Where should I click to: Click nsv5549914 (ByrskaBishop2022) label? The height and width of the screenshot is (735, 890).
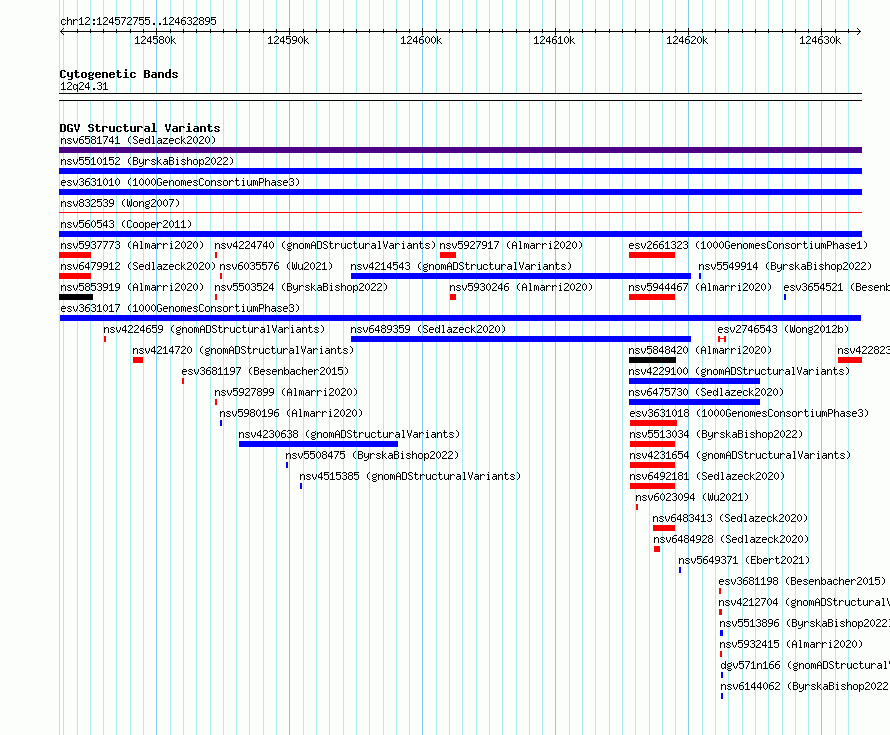785,266
